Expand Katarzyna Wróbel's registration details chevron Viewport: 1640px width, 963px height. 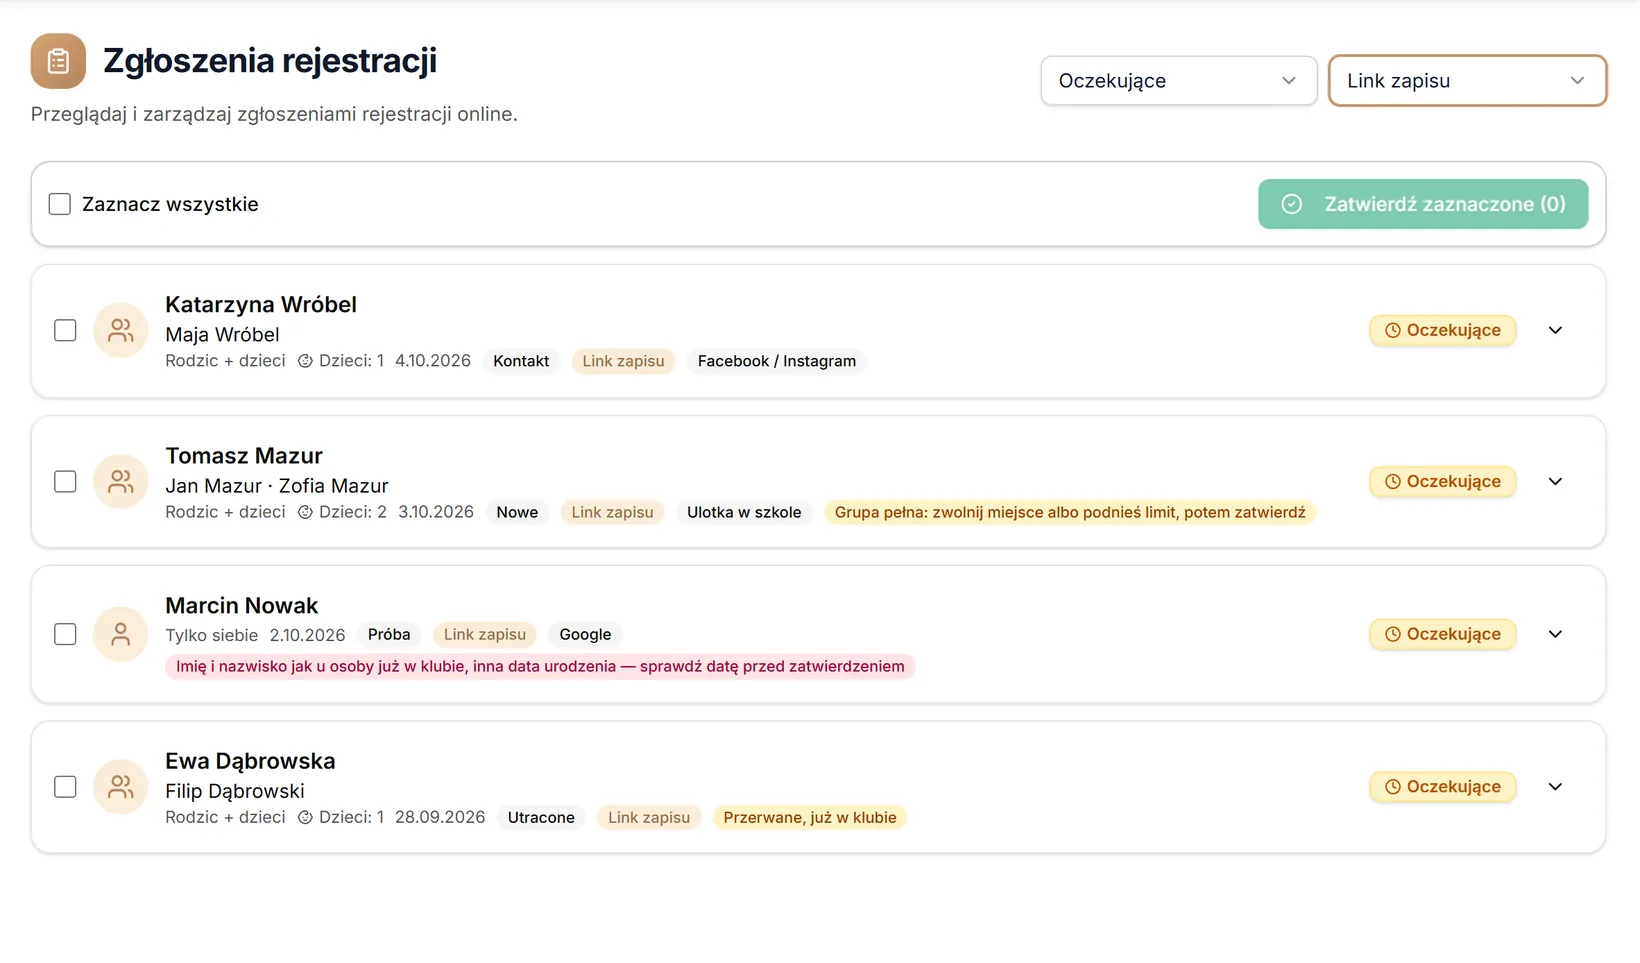point(1555,330)
